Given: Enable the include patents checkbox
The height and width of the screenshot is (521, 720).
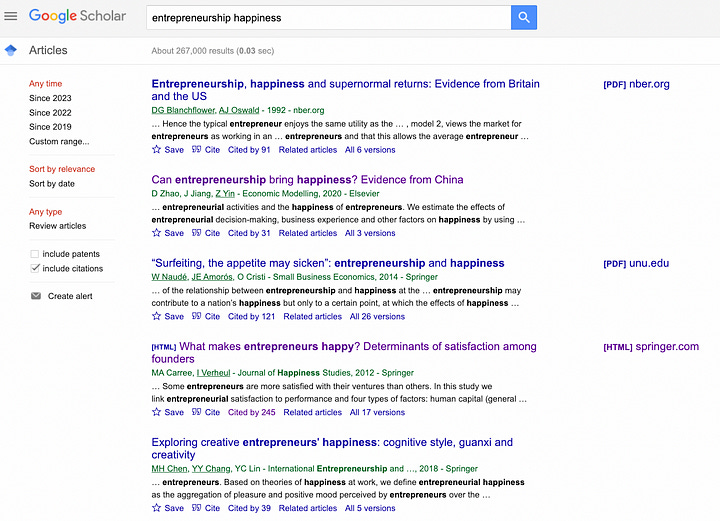Looking at the screenshot, I should pos(34,254).
